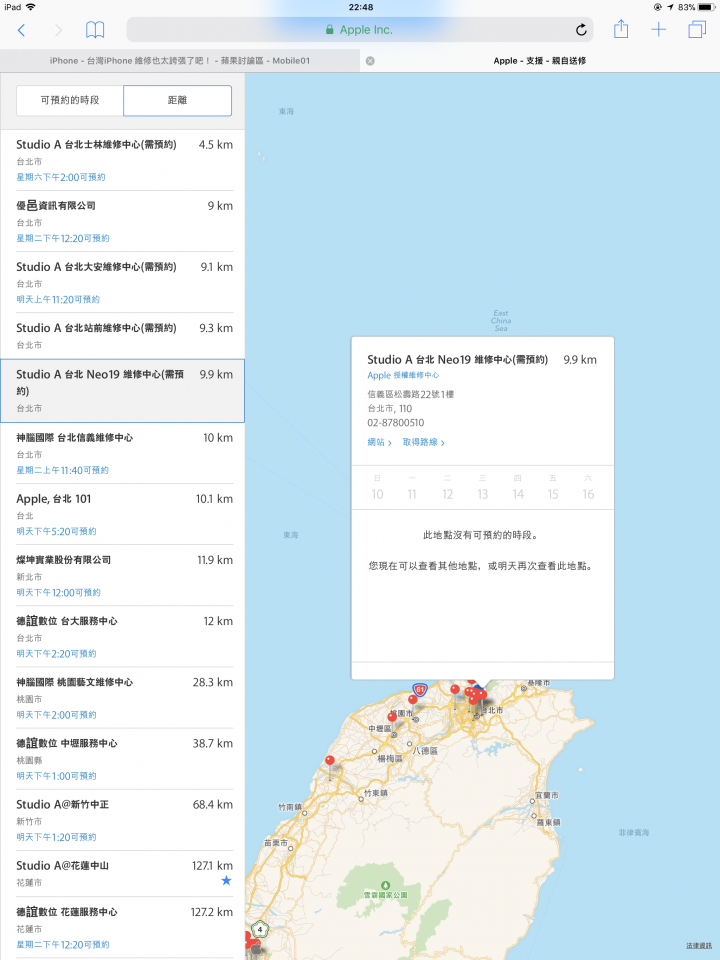Open 明天上午11:20可預約 time slot link

(x=58, y=299)
